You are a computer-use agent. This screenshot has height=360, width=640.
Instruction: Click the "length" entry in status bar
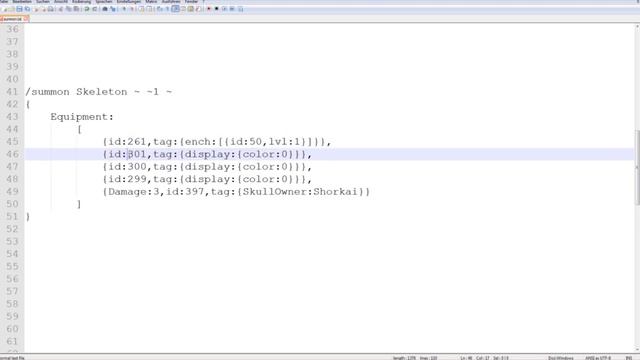404,358
